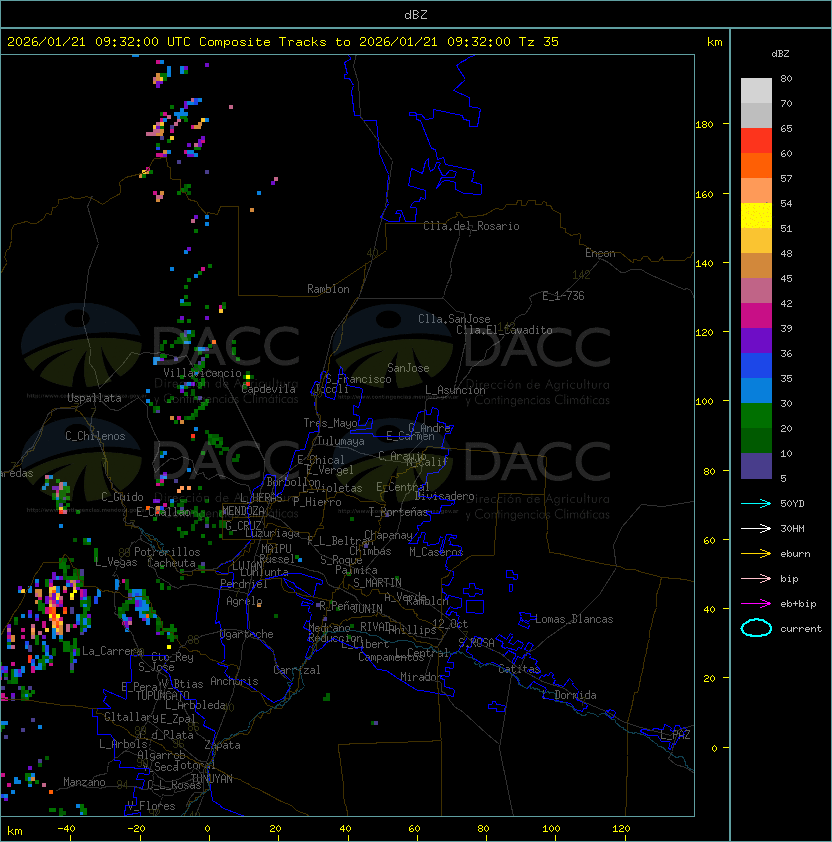Click the 'Catitas' map label
The image size is (832, 842).
pyautogui.click(x=519, y=669)
